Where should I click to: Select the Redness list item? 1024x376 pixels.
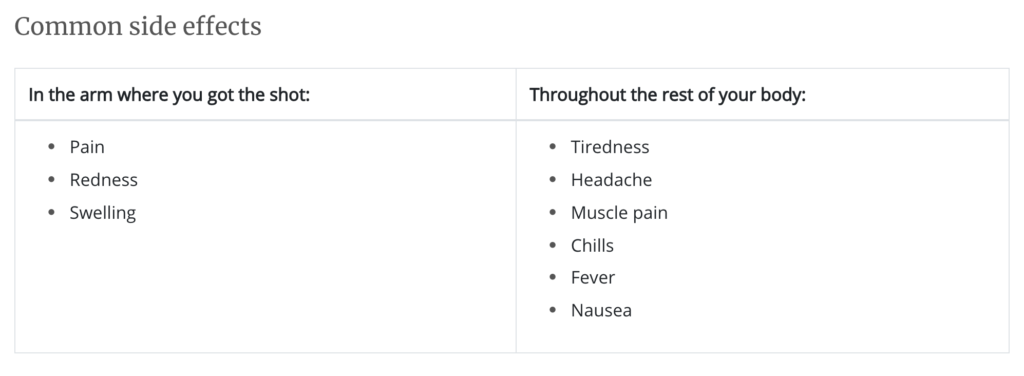click(104, 180)
